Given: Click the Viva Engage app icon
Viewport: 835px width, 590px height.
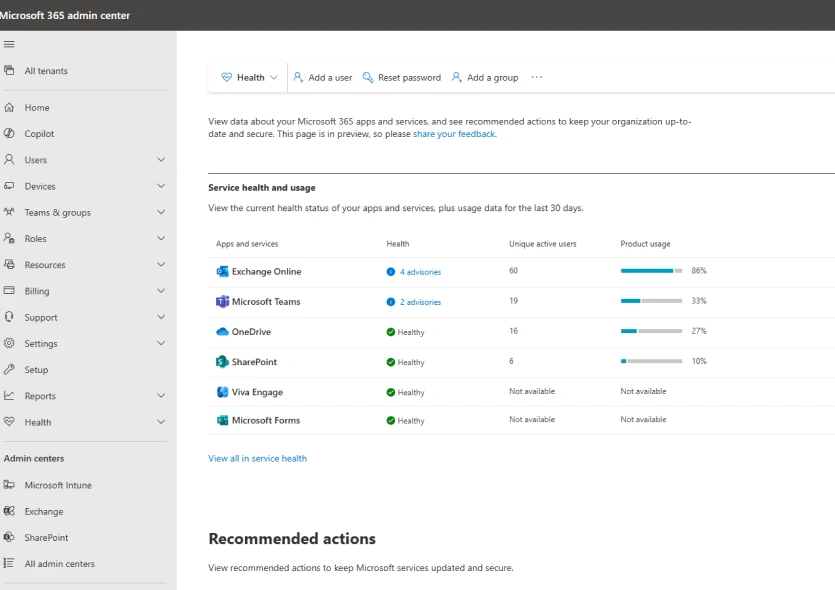Looking at the screenshot, I should [222, 392].
